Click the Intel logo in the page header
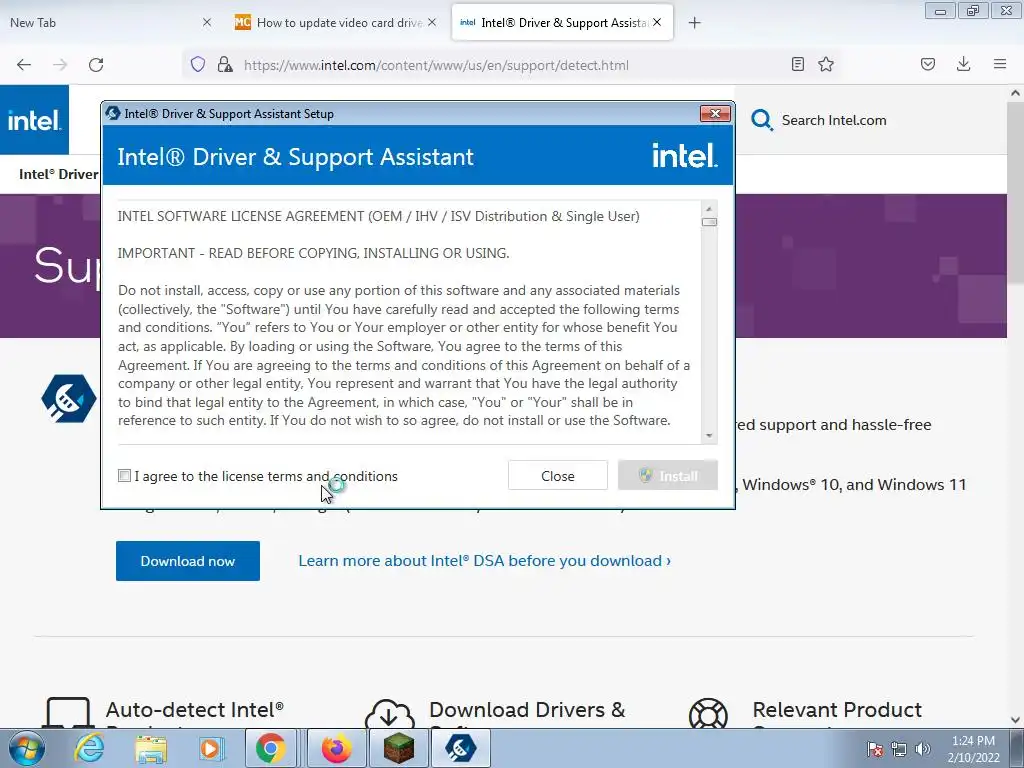Image resolution: width=1024 pixels, height=768 pixels. pos(34,120)
